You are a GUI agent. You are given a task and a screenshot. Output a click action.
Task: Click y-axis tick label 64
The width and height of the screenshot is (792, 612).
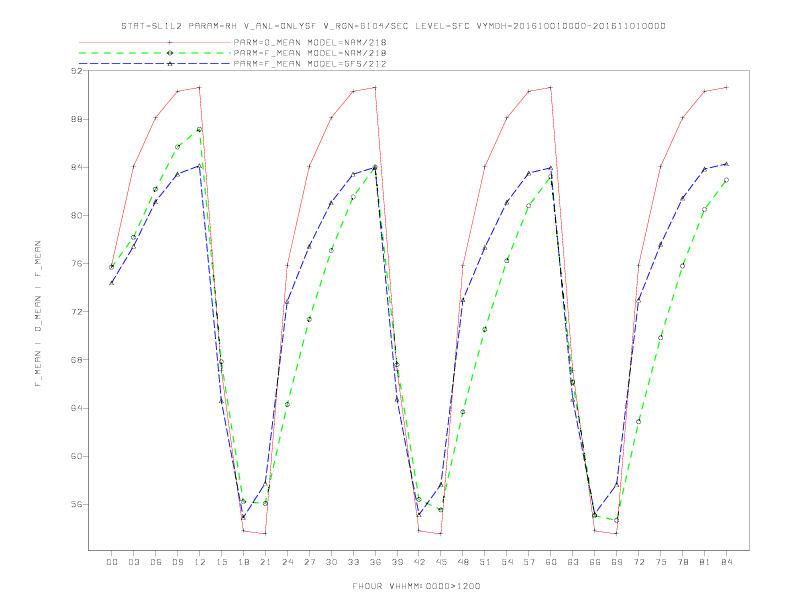coord(76,408)
